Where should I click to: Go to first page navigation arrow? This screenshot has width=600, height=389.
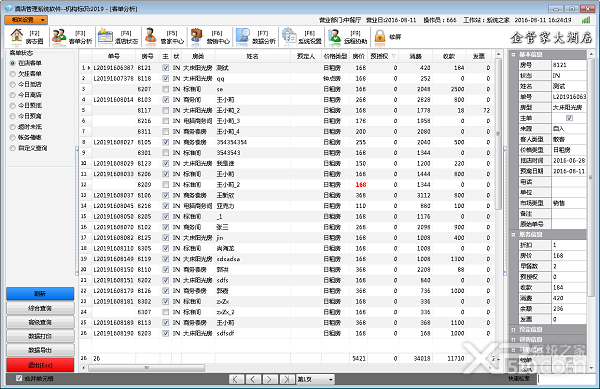(x=235, y=379)
